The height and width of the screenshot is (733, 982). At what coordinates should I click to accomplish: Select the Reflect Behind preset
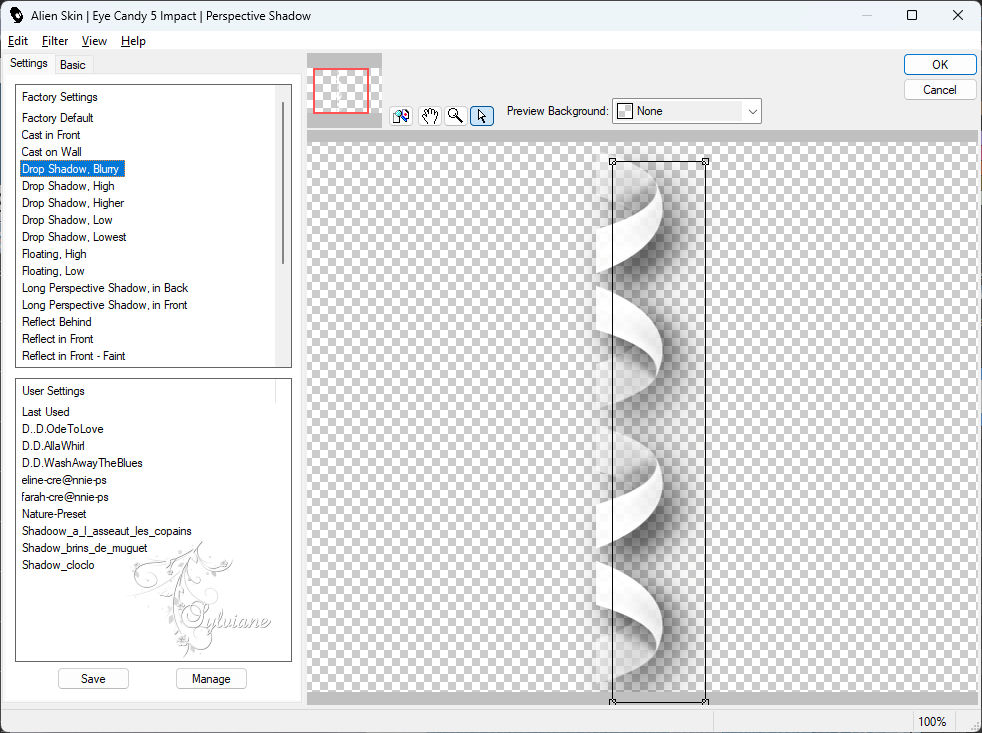tap(56, 321)
